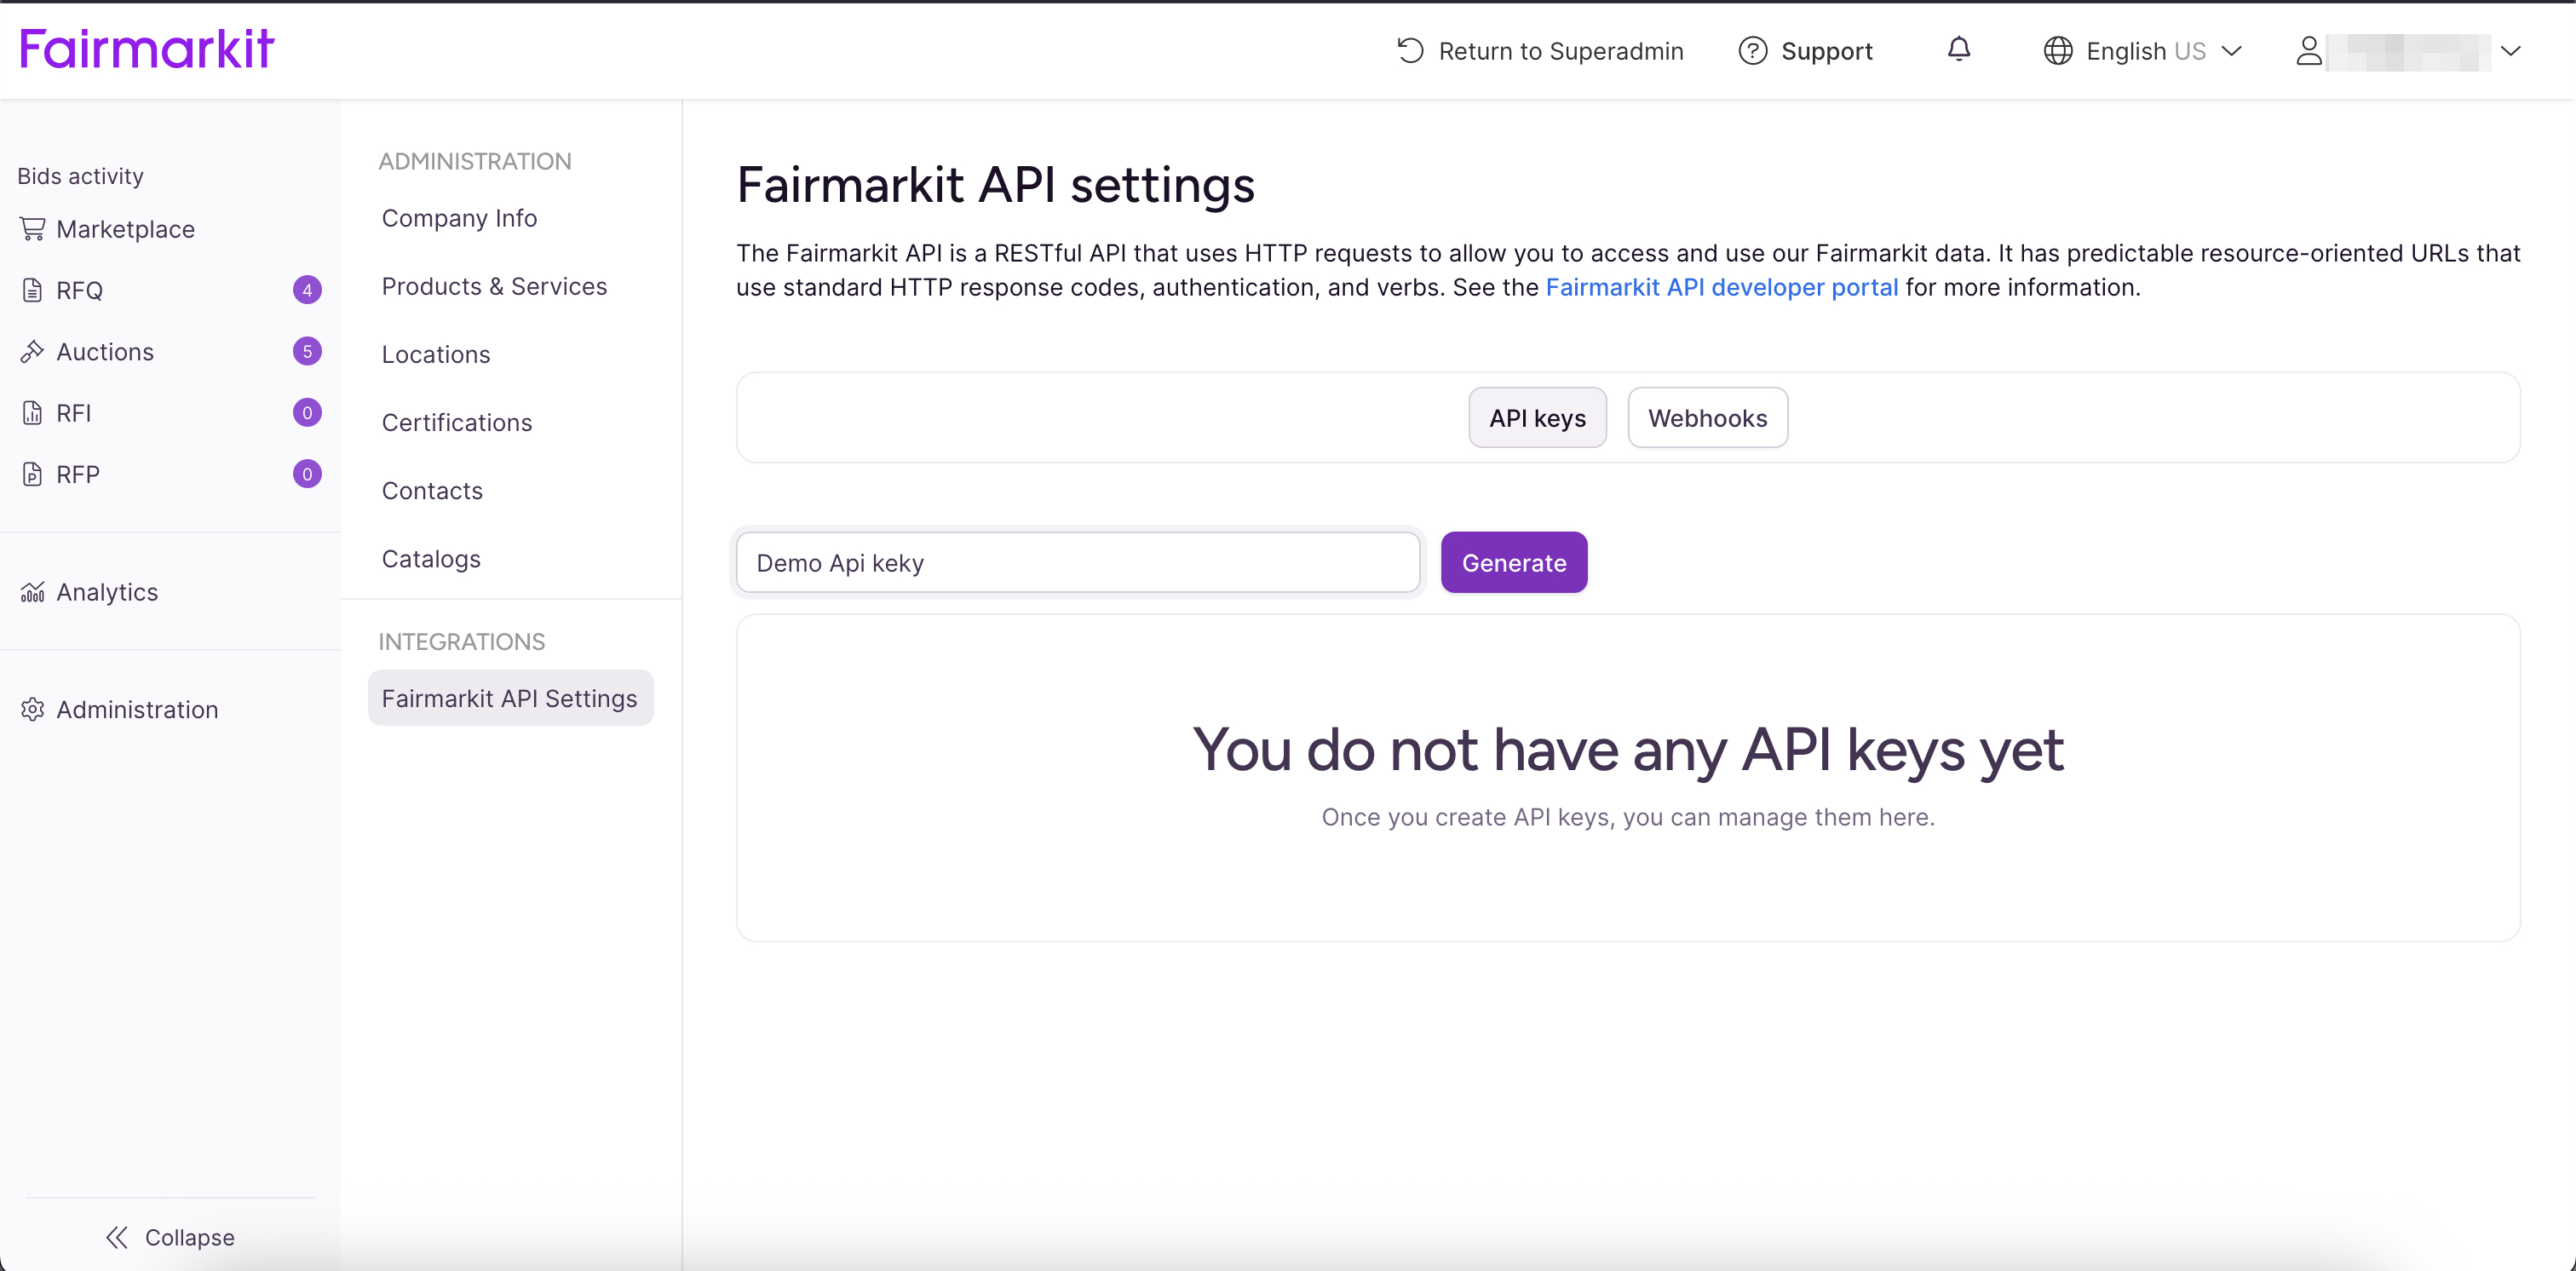2576x1271 pixels.
Task: Go to Auctions in sidebar
Action: [105, 351]
